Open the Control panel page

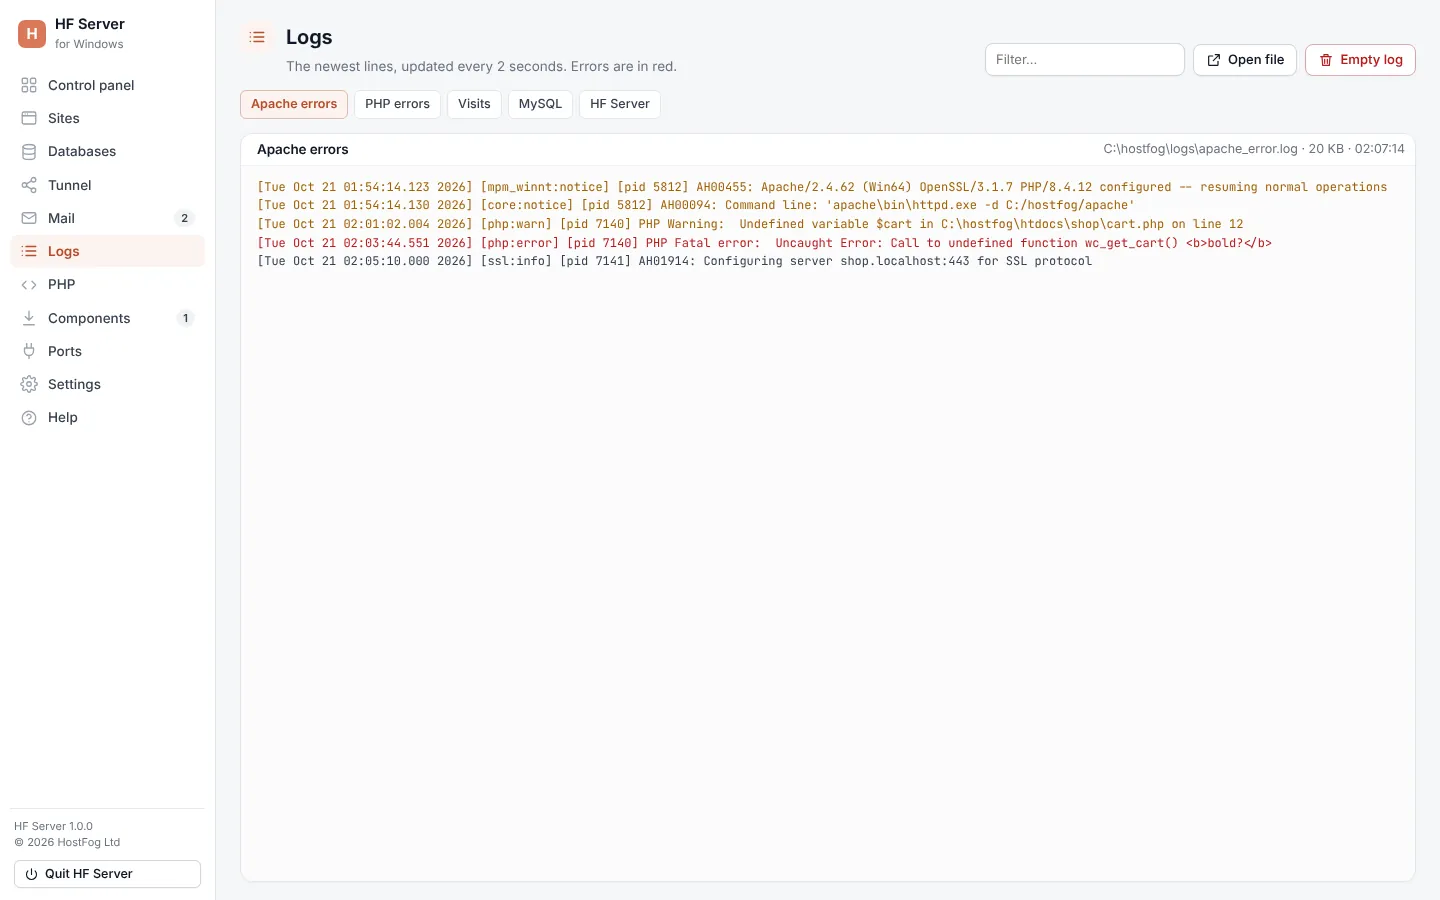[107, 85]
